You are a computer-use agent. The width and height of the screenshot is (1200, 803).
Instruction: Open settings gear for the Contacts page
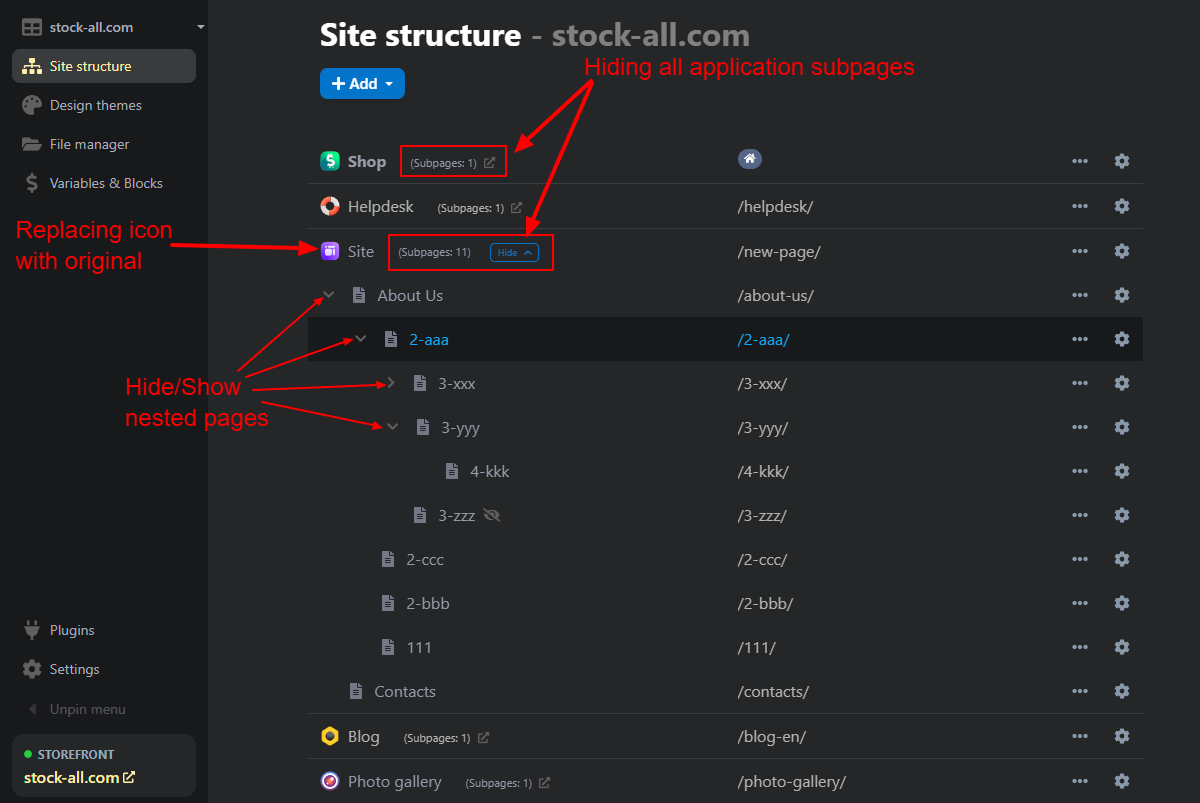pos(1121,691)
